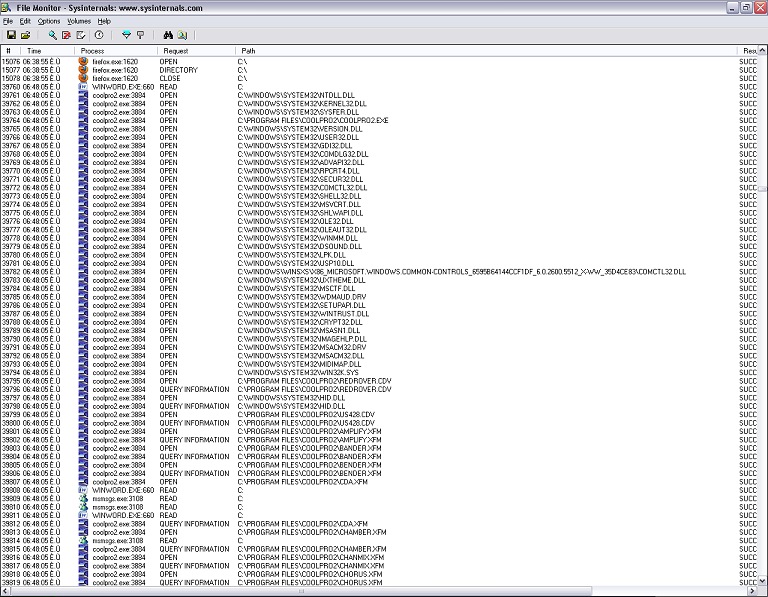Click the Save log toolbar icon
The image size is (768, 597).
[11, 35]
